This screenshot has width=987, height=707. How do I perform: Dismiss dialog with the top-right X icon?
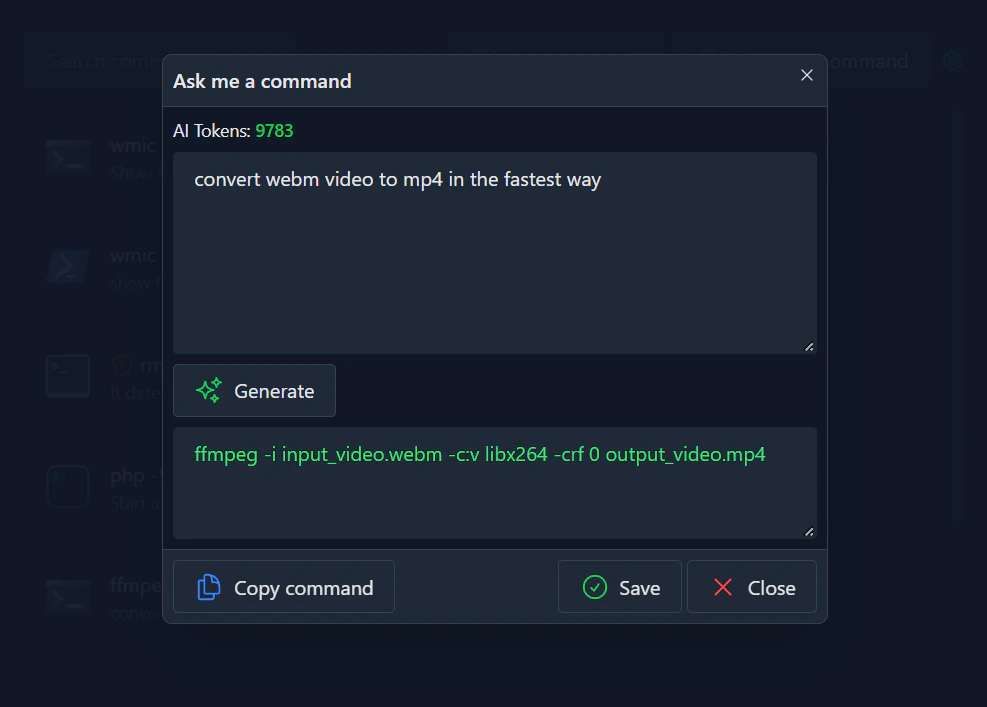click(x=807, y=76)
